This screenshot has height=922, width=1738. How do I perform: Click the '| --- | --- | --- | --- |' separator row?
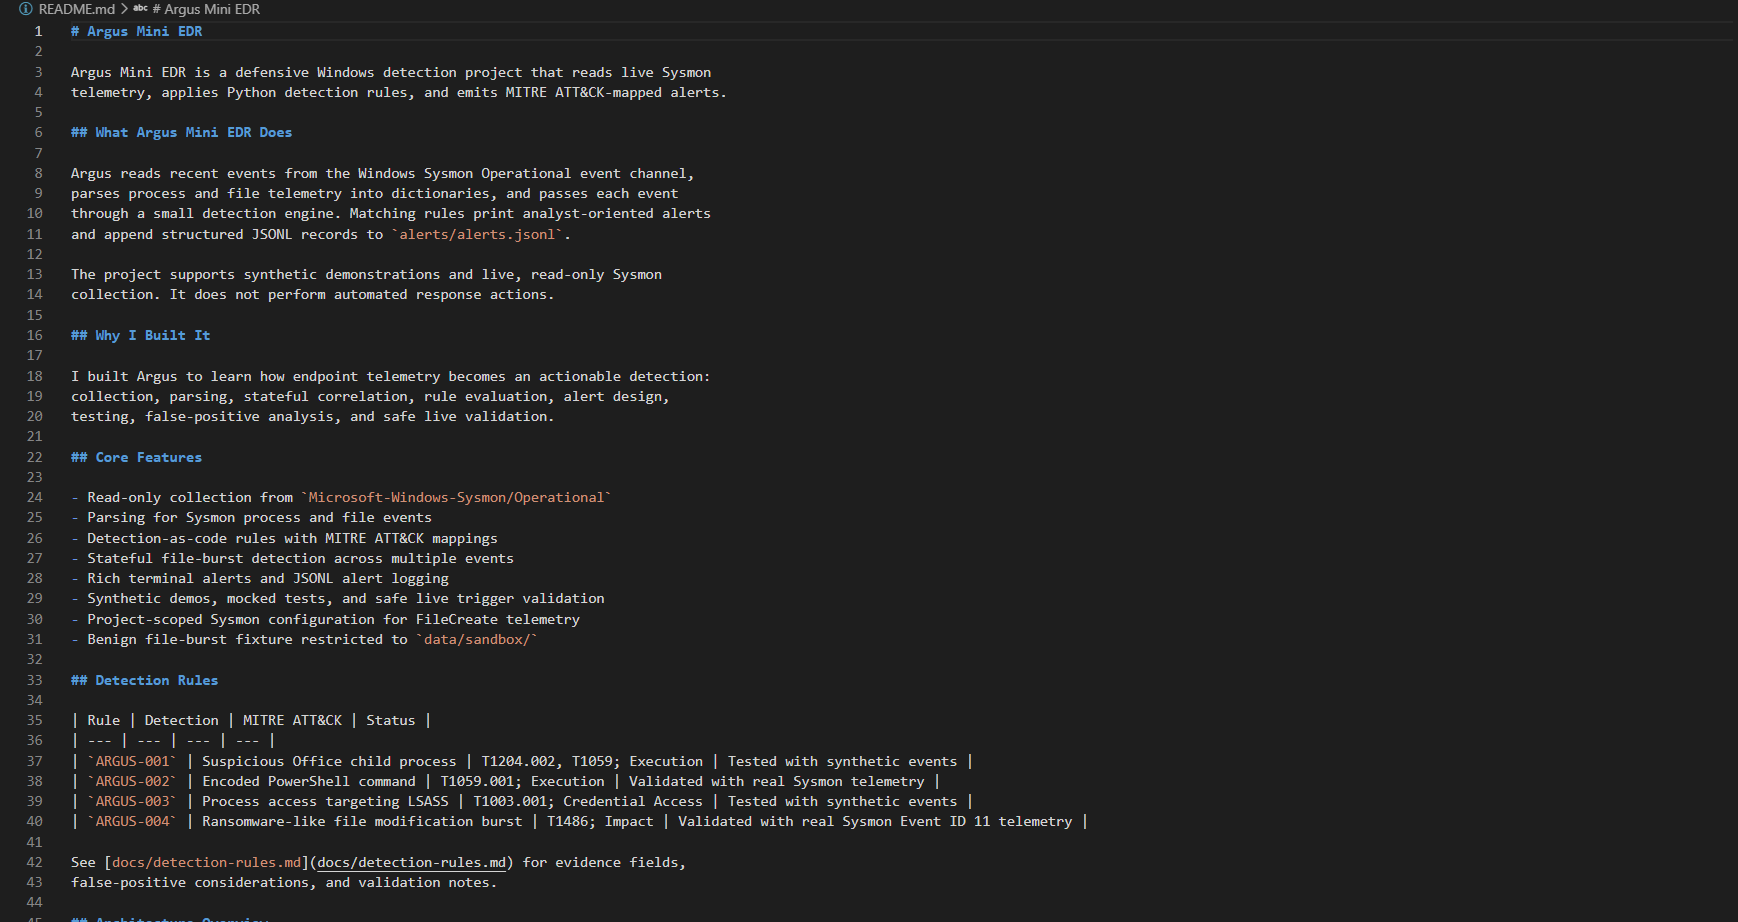tap(173, 740)
